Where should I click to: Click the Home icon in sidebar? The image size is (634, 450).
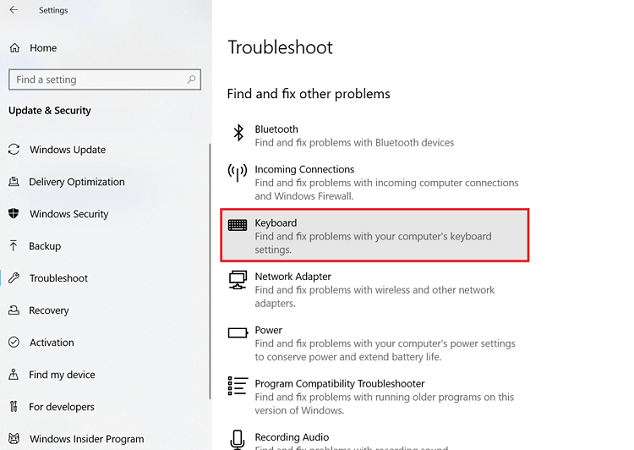tap(14, 47)
